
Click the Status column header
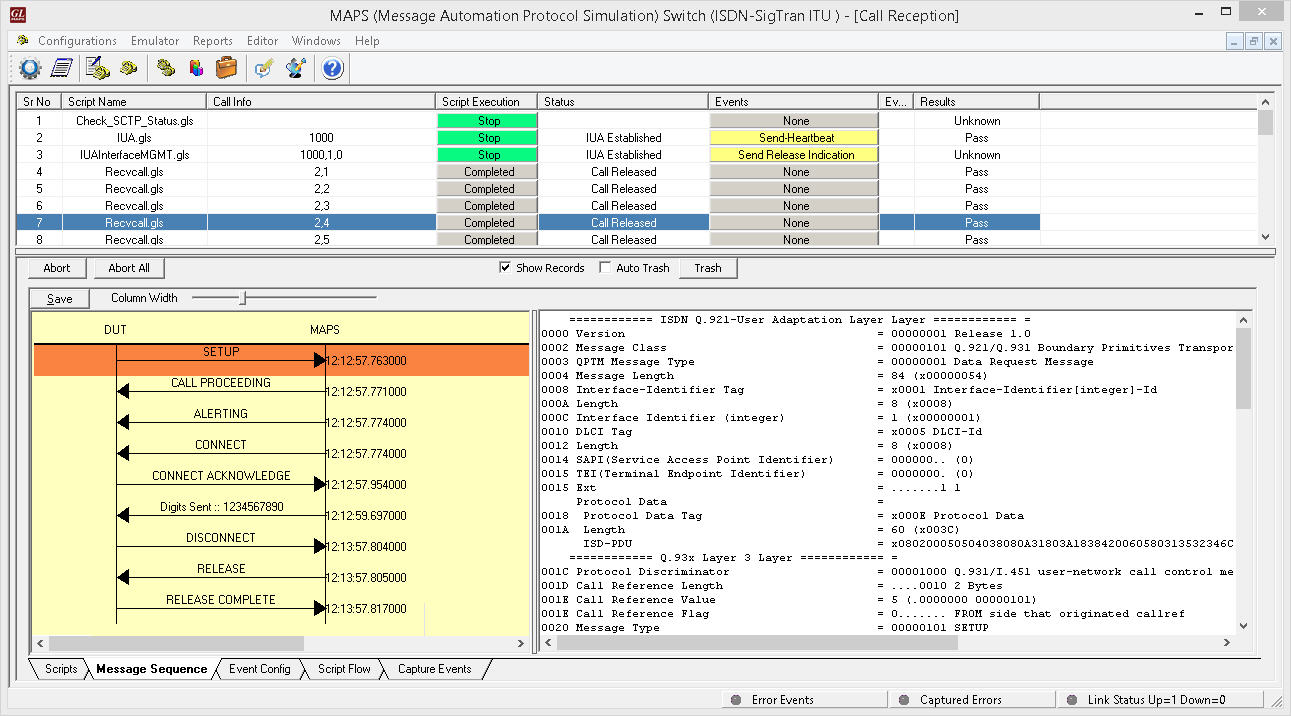(x=624, y=101)
